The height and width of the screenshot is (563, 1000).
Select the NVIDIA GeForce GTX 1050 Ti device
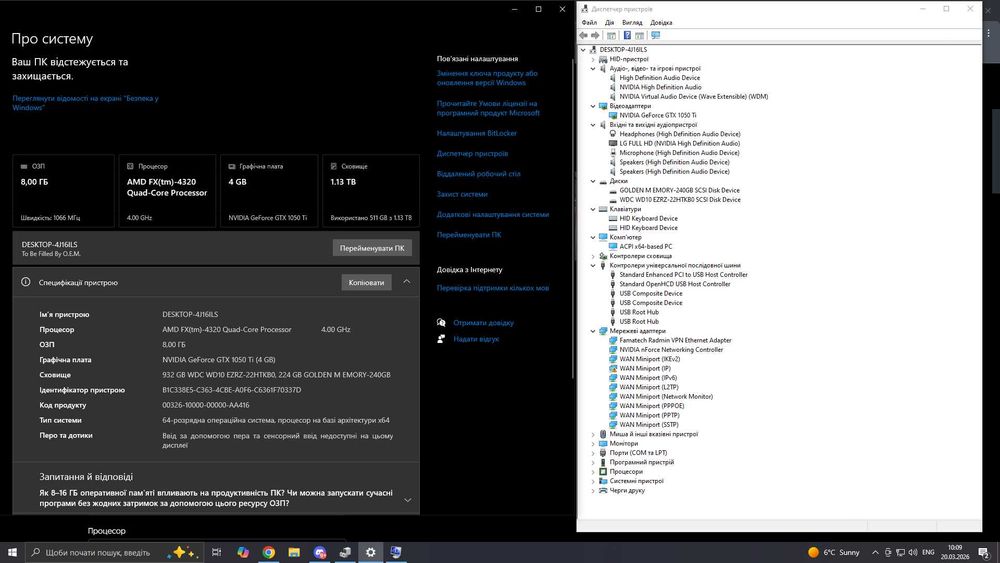point(658,115)
